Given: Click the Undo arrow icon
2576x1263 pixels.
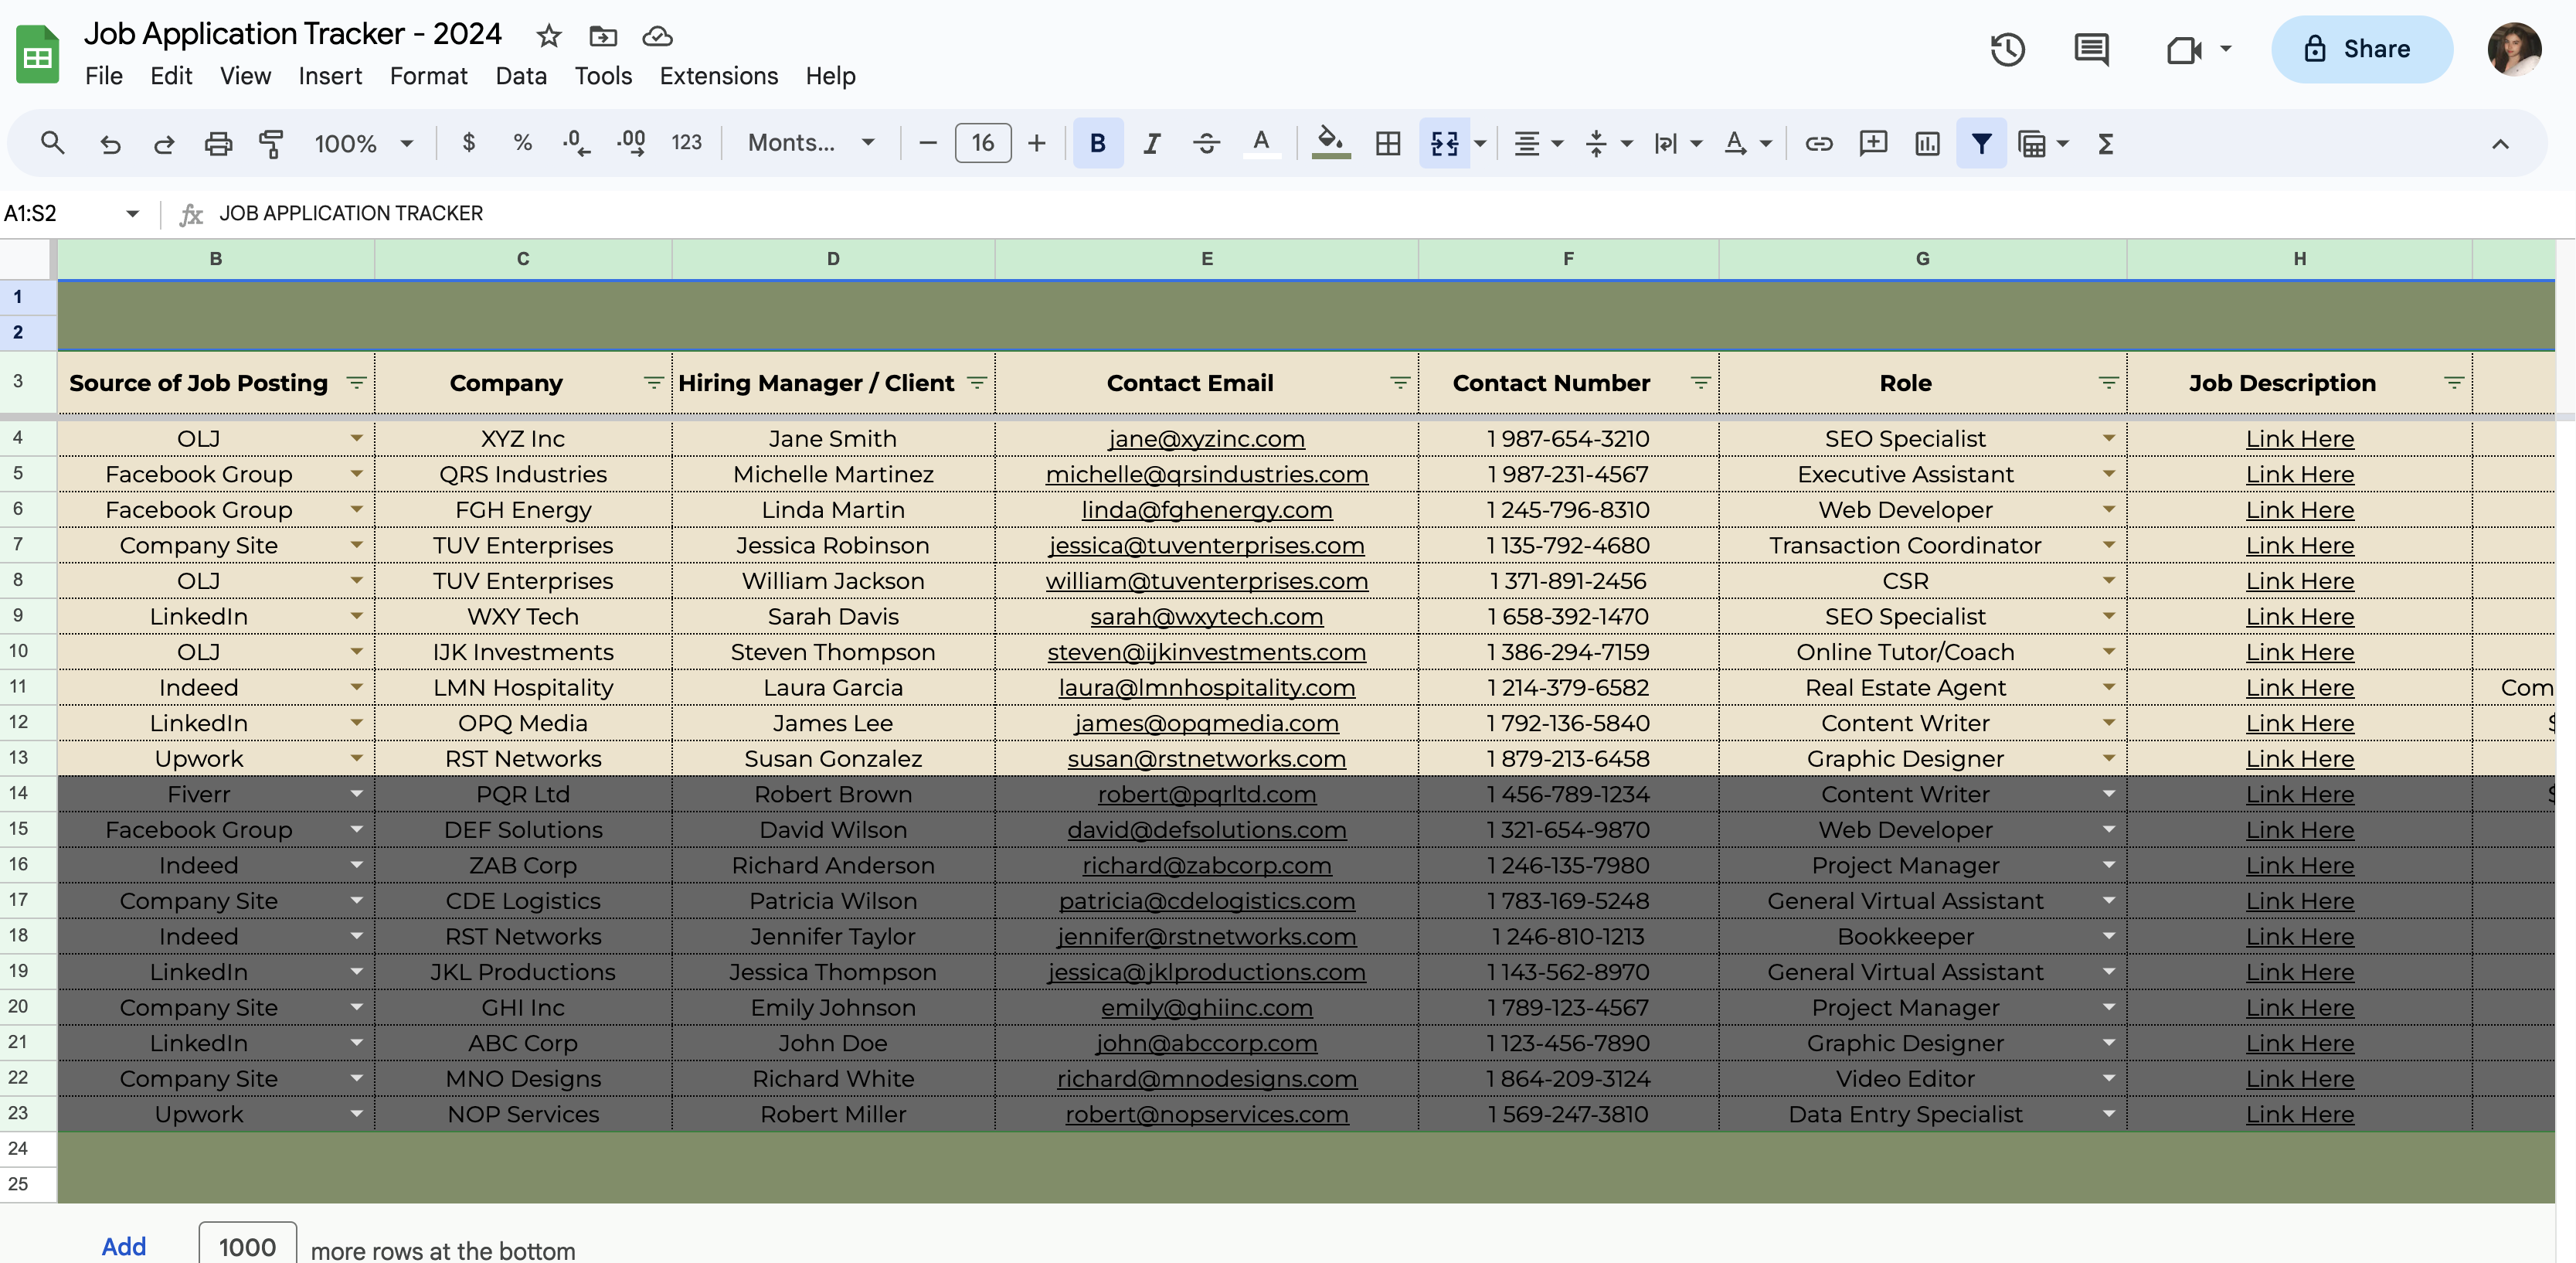Looking at the screenshot, I should tap(110, 143).
